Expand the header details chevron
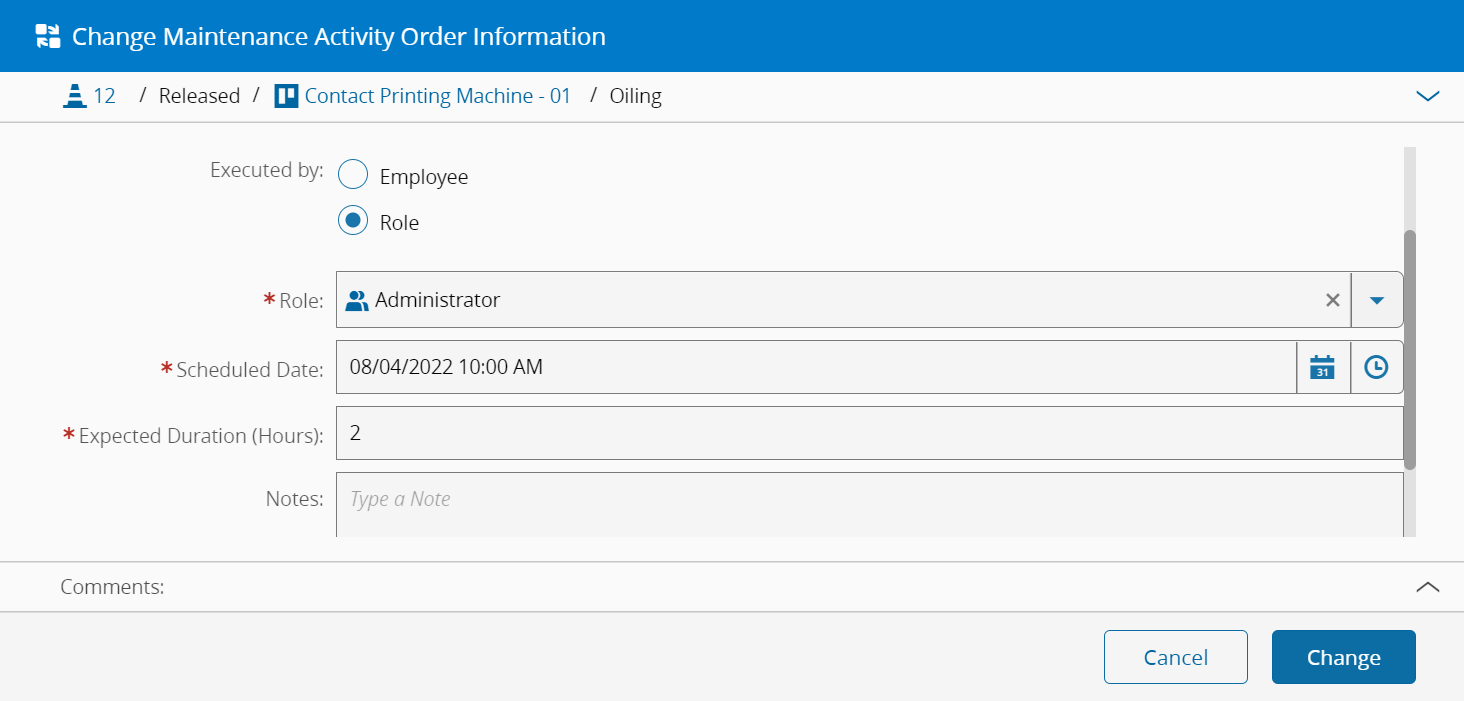Image resolution: width=1464 pixels, height=701 pixels. (1427, 96)
